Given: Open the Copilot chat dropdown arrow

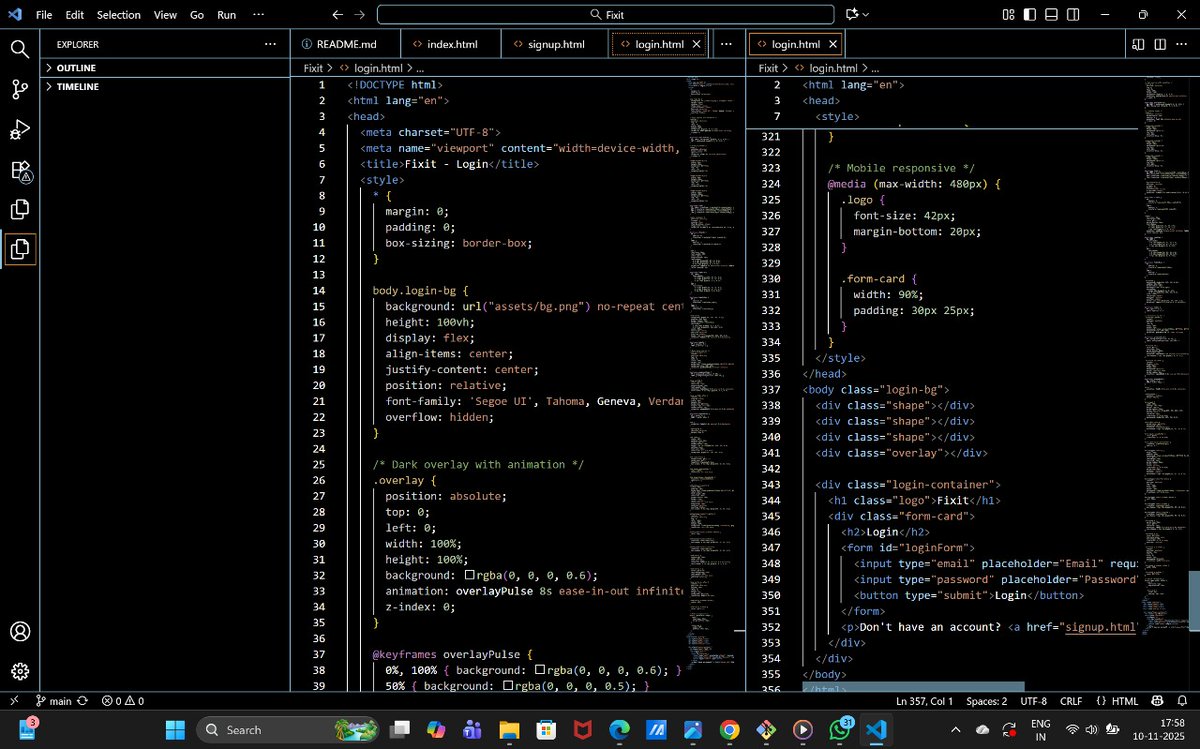Looking at the screenshot, I should [x=866, y=15].
